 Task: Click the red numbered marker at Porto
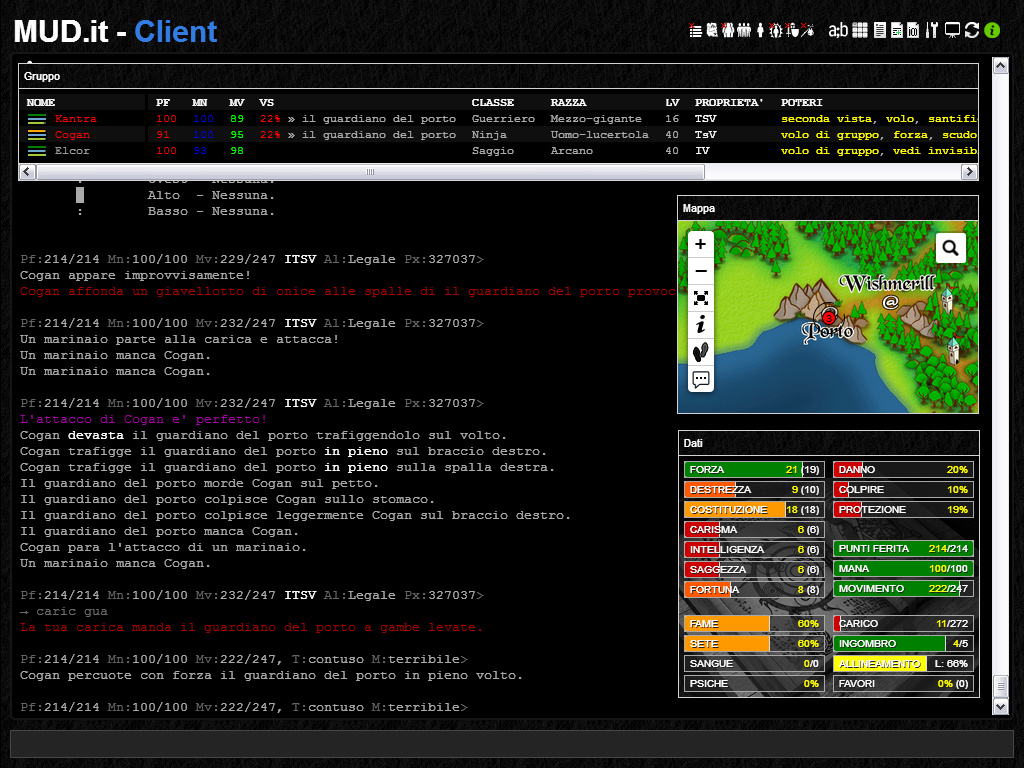point(829,317)
